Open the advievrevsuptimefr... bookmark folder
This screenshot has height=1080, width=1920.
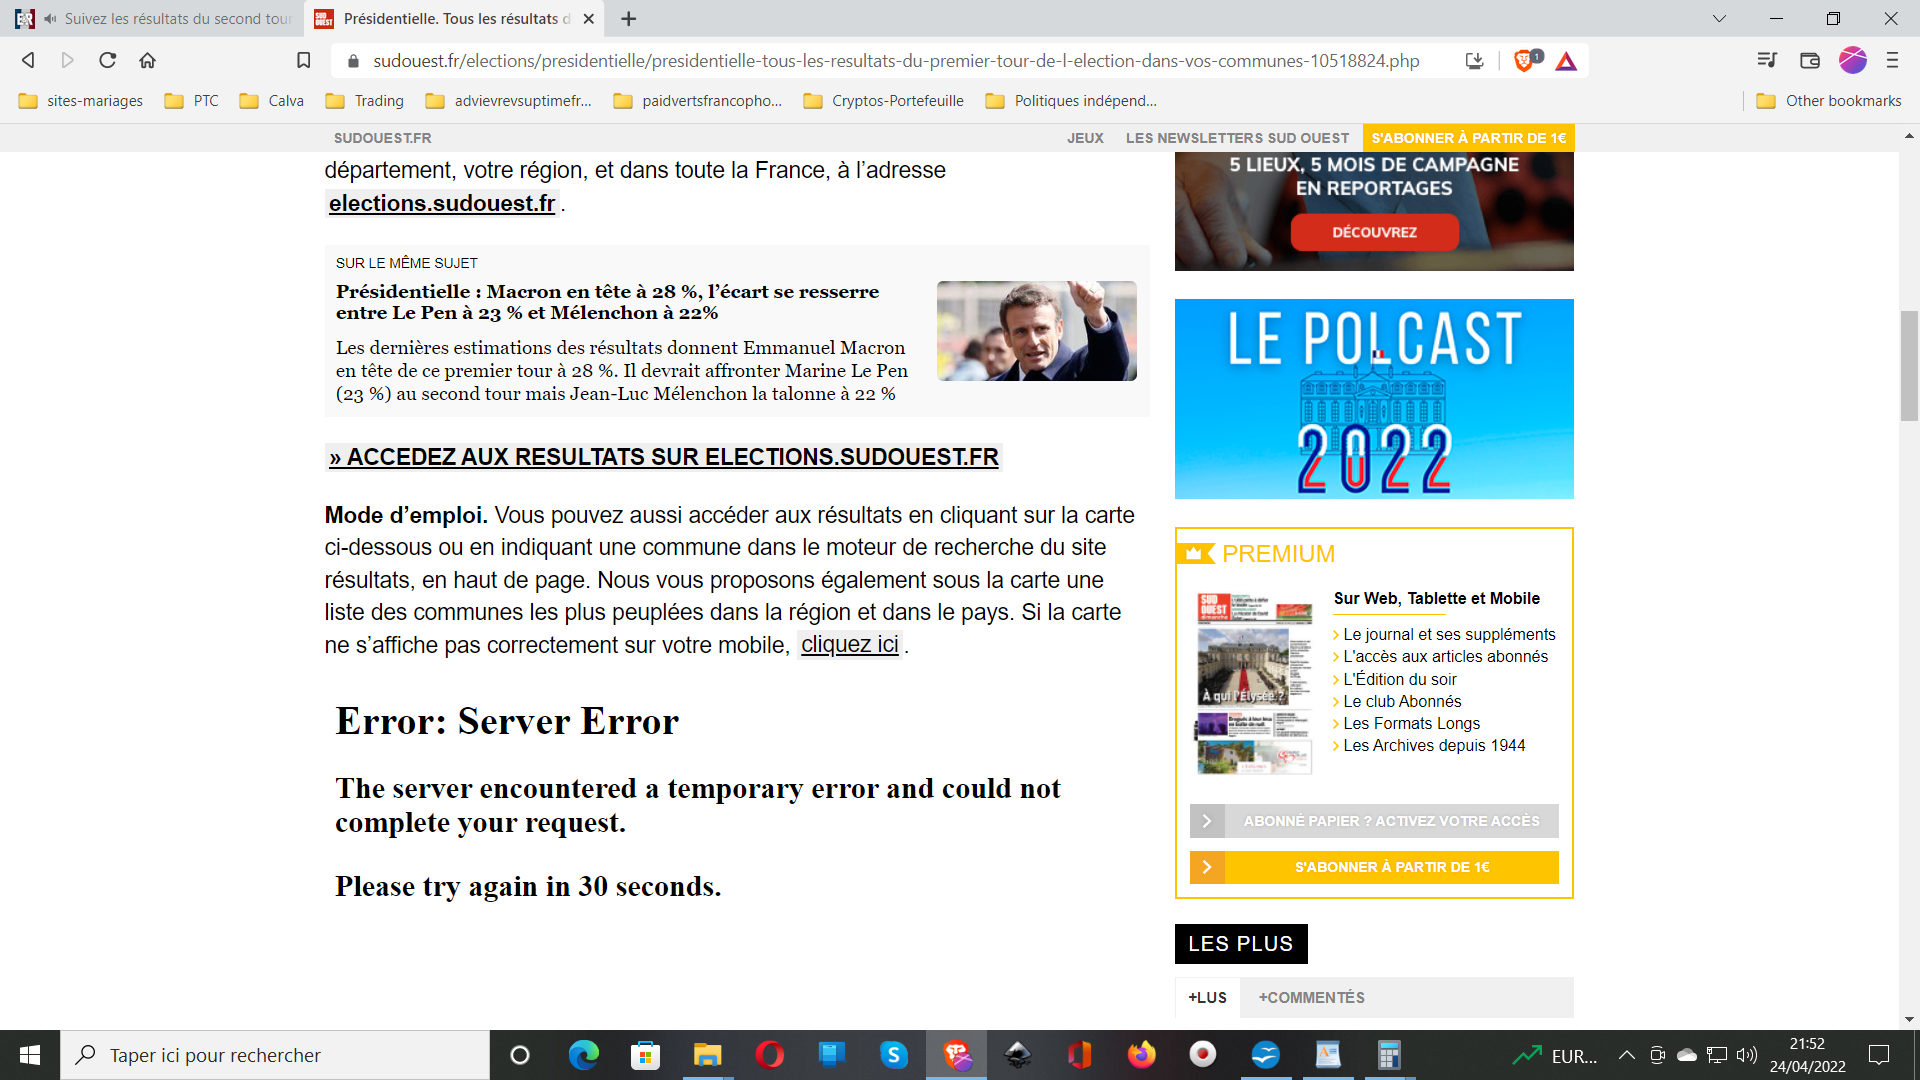509,101
